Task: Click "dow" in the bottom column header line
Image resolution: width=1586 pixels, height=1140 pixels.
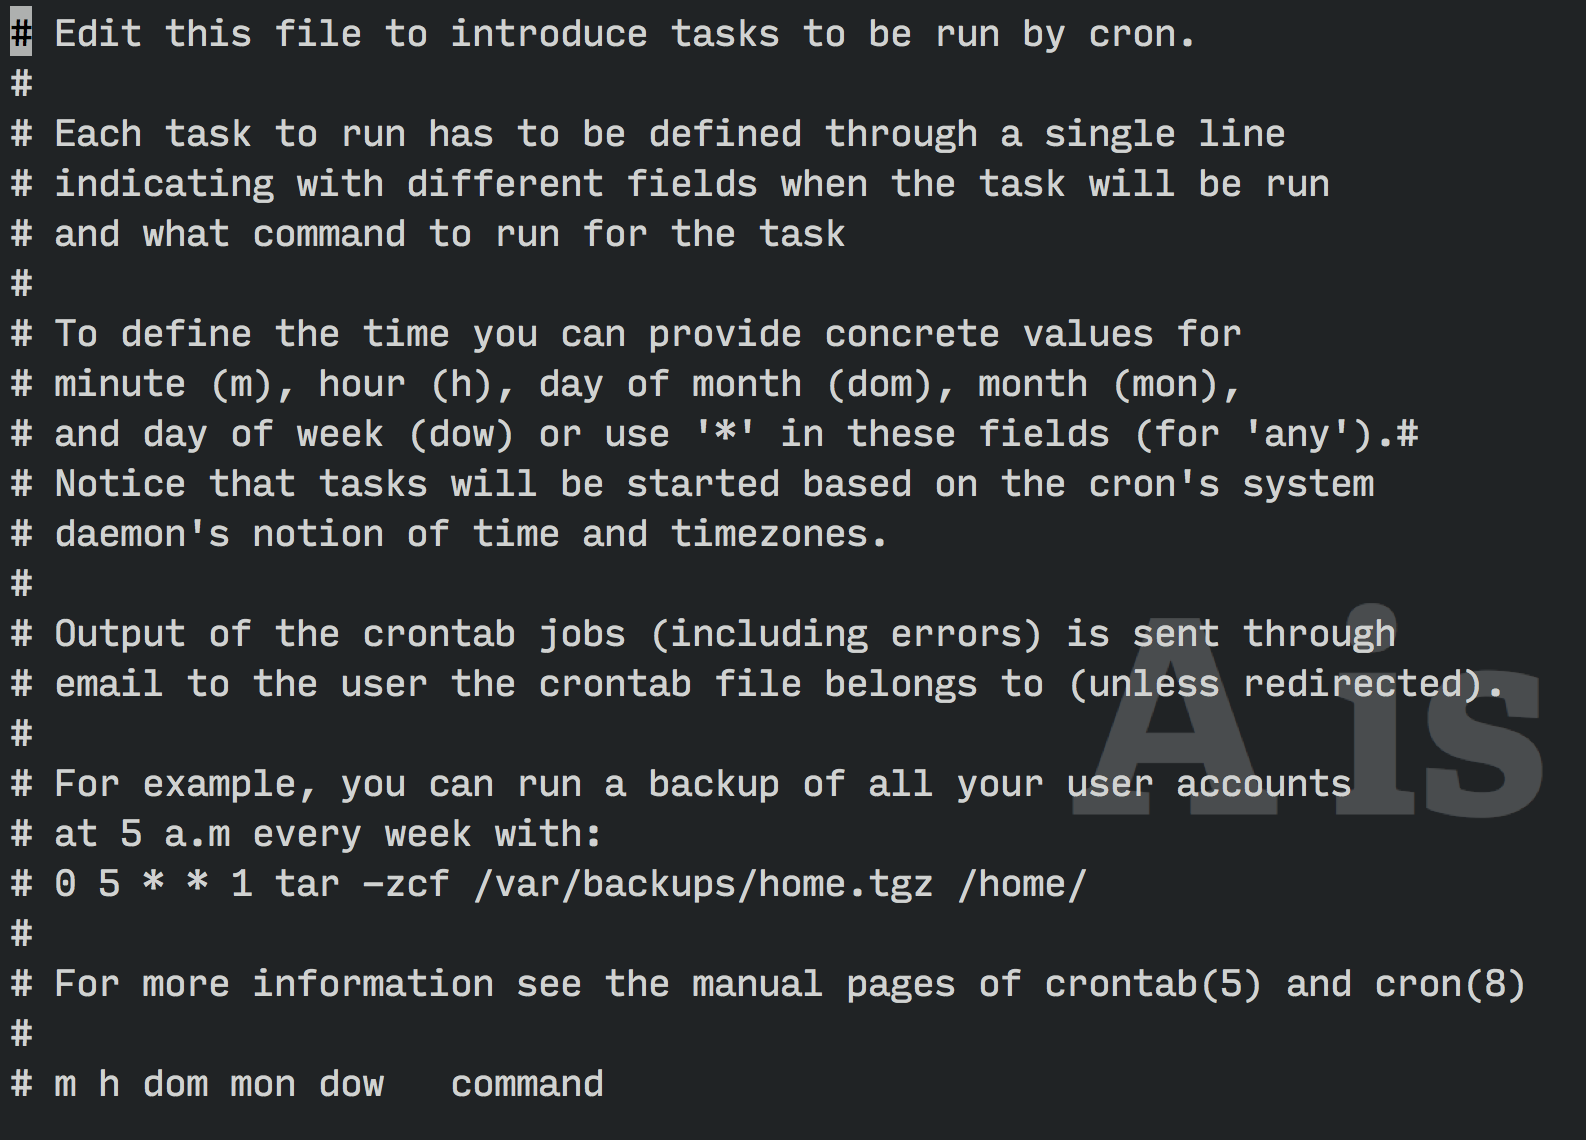Action: click(x=350, y=1084)
